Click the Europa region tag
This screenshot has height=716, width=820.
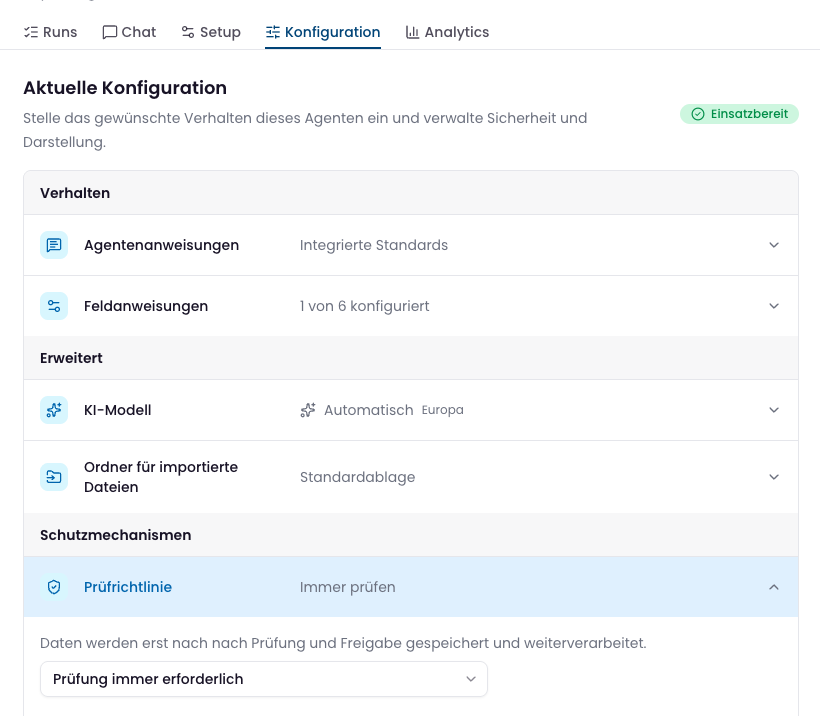[x=442, y=410]
